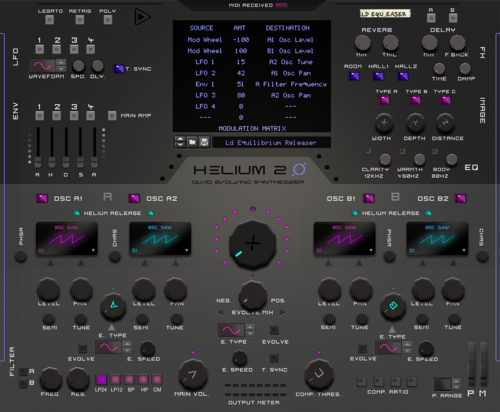This screenshot has width=500, height=412.
Task: Click the image Width knob
Action: tap(384, 123)
